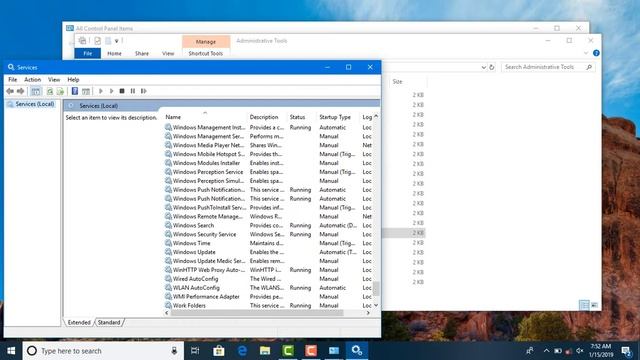Select WMI Performance Adapter service
Image resolution: width=640 pixels, height=360 pixels.
click(269, 297)
